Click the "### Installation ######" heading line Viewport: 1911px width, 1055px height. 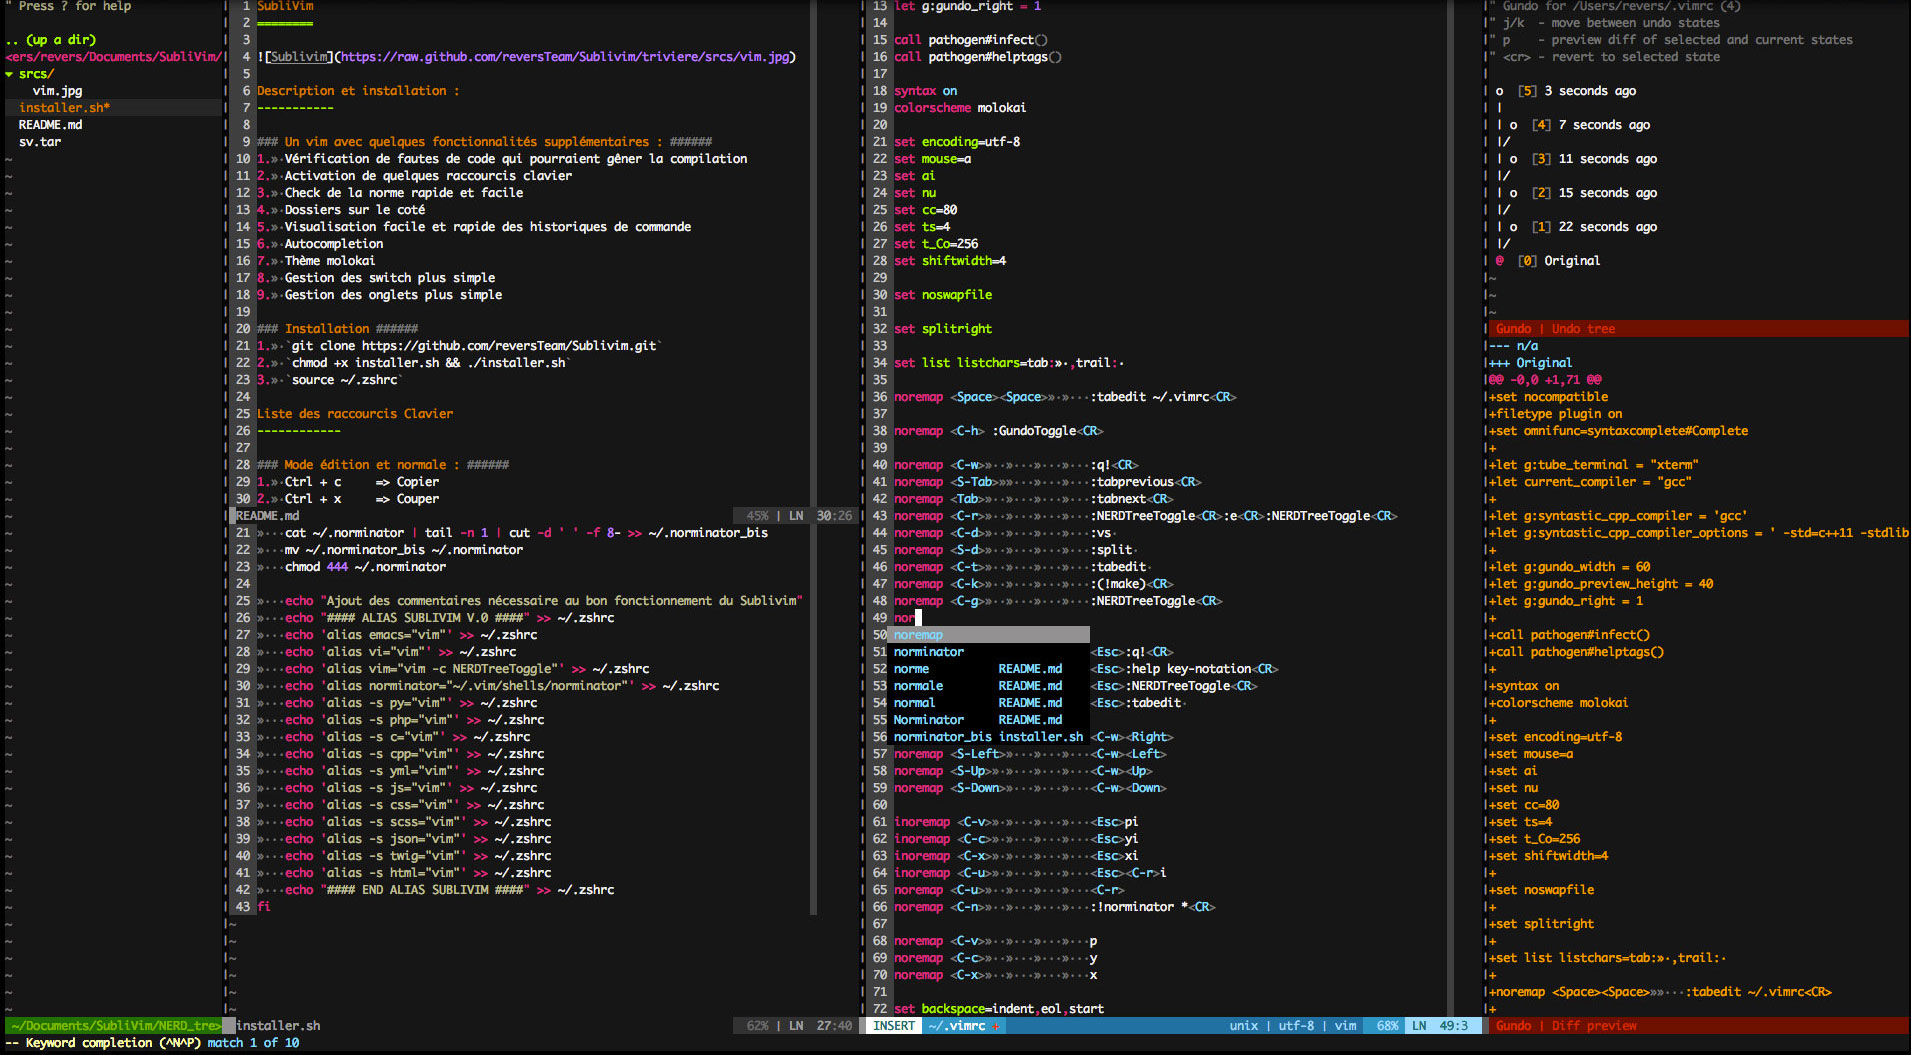[x=337, y=329]
